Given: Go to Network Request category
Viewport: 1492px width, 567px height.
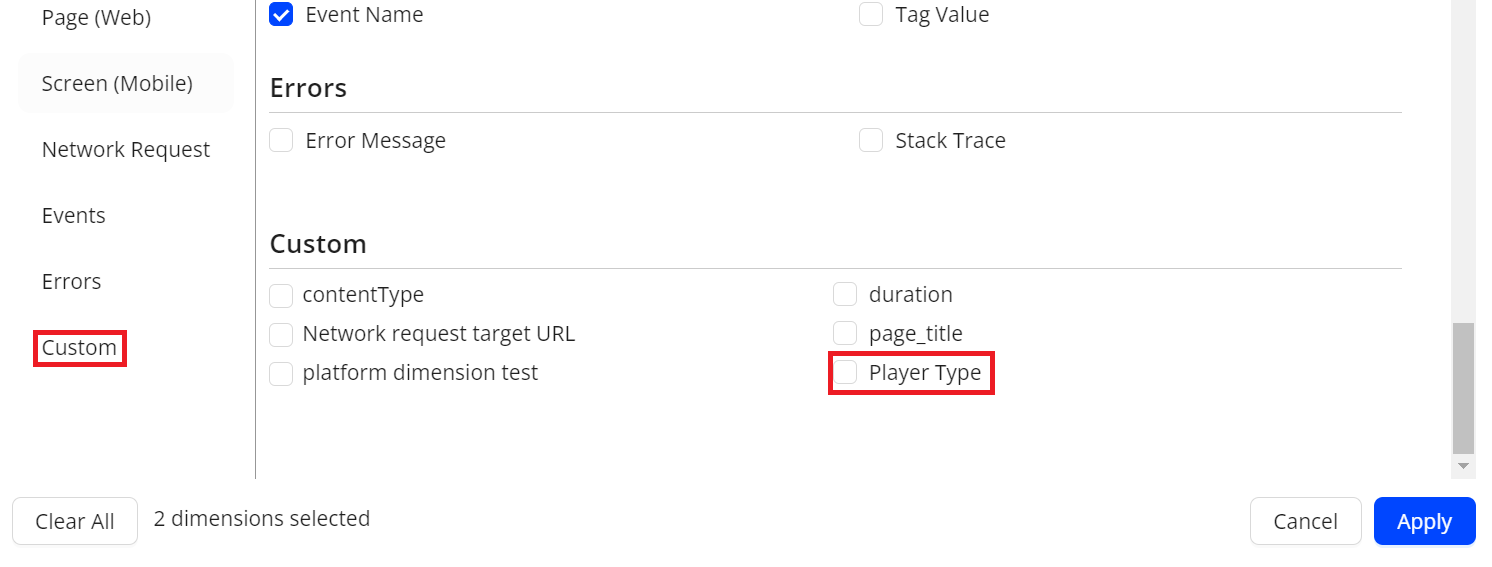Looking at the screenshot, I should click(x=126, y=150).
